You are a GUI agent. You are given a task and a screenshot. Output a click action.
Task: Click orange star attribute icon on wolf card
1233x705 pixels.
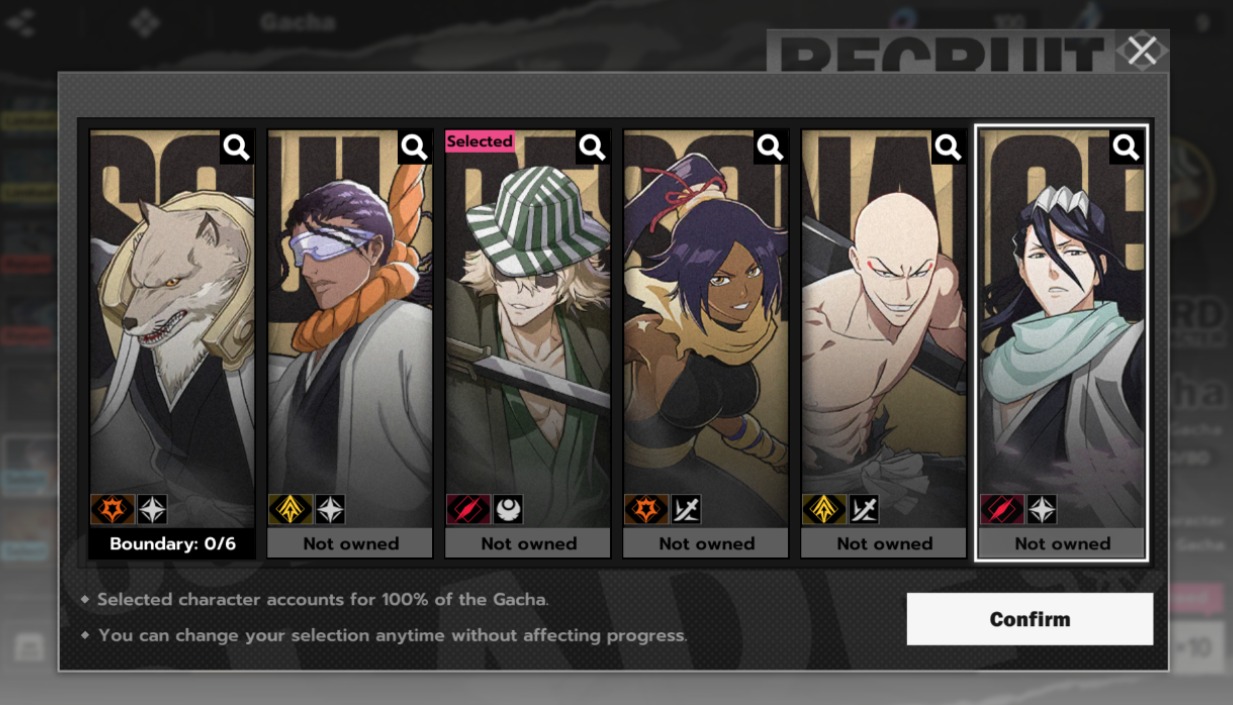coord(112,510)
